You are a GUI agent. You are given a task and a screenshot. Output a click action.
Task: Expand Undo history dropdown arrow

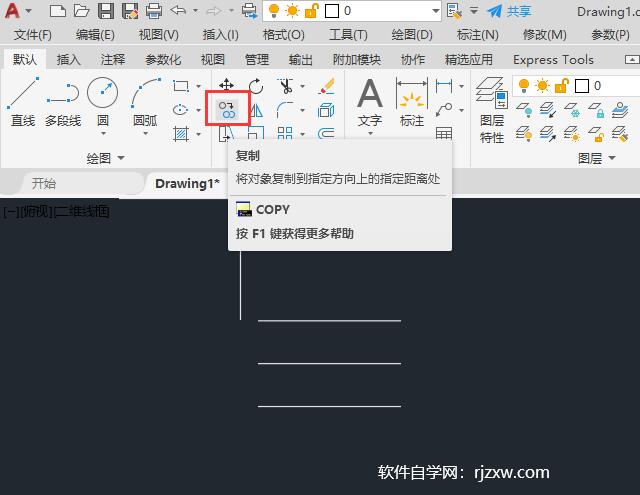coord(196,11)
